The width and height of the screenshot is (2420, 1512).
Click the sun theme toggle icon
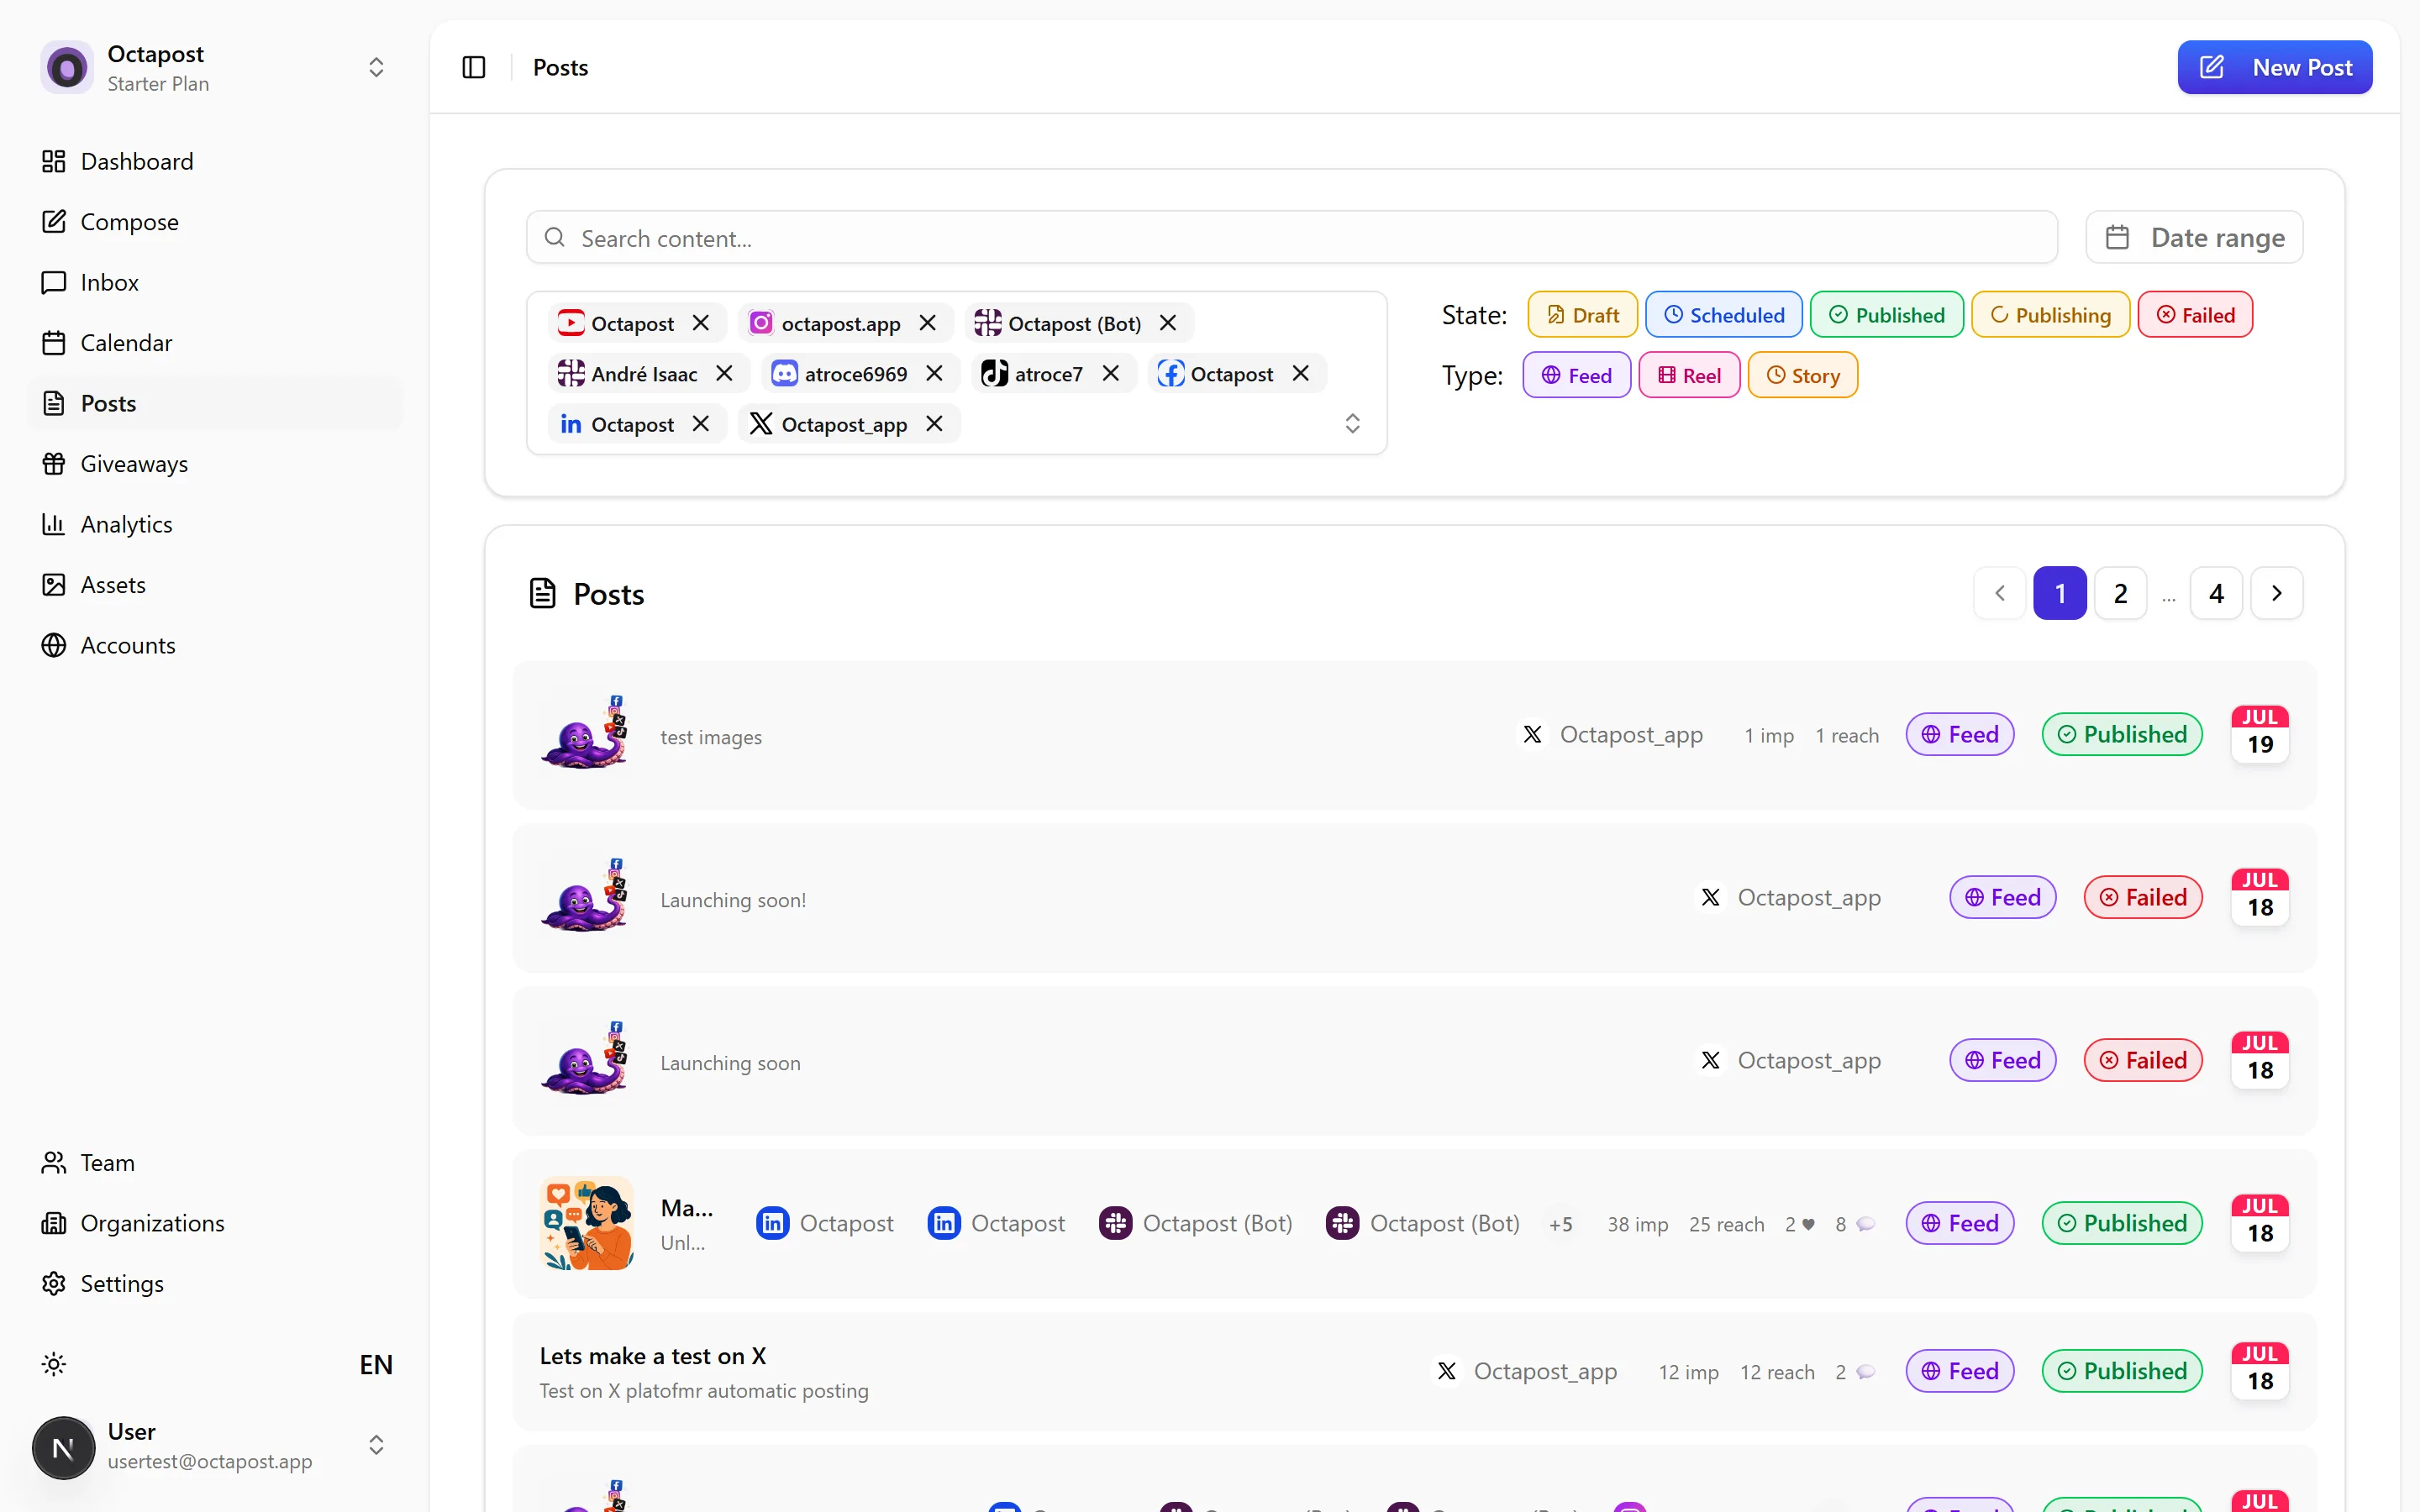click(54, 1364)
